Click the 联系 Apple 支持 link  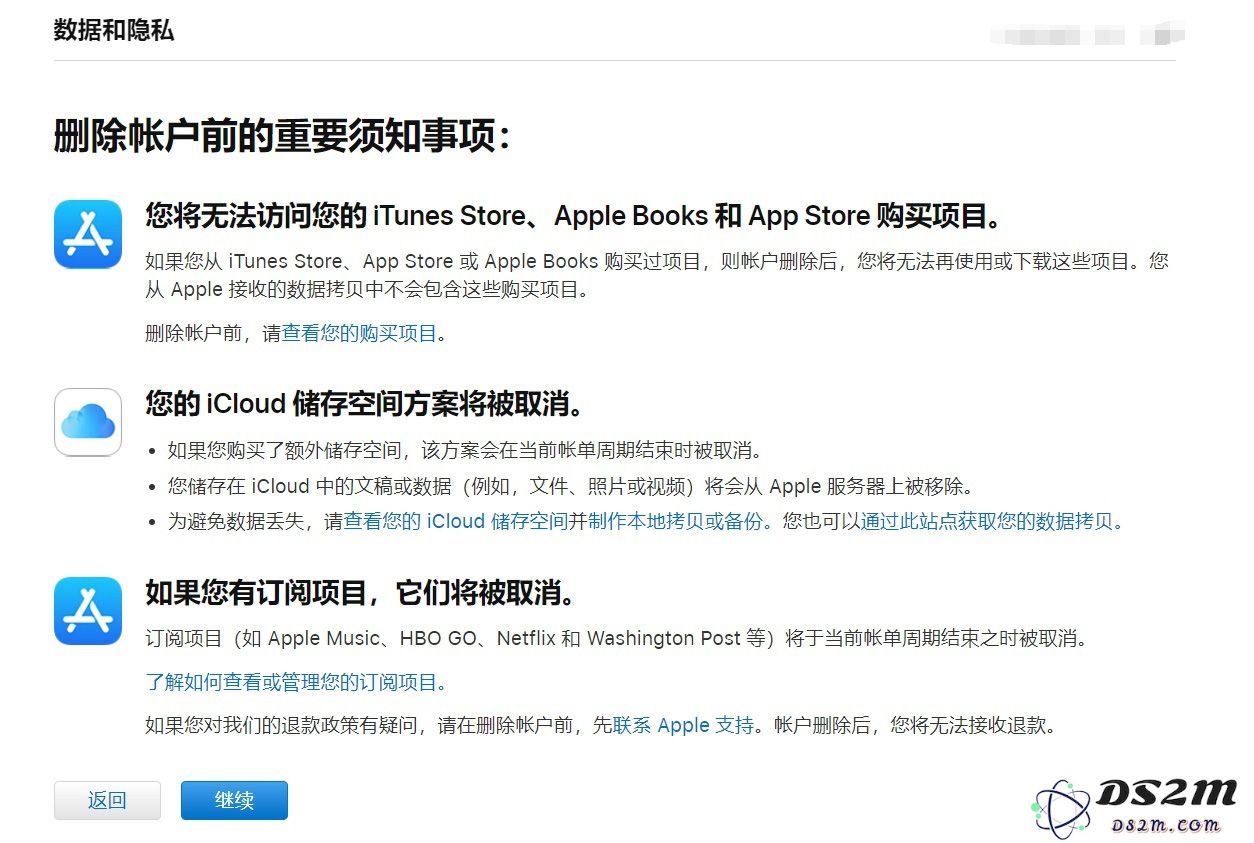click(x=683, y=725)
